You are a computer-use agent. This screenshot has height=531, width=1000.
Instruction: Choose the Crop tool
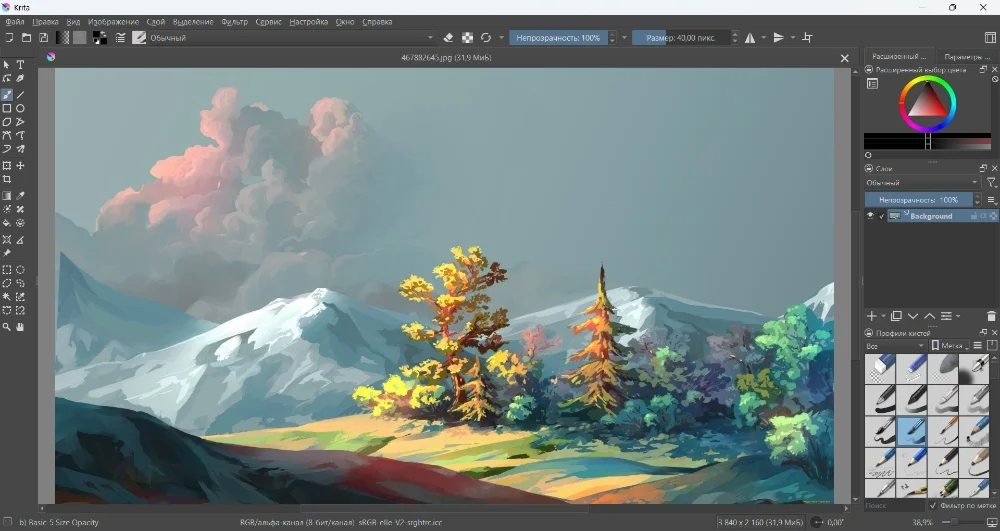click(x=7, y=179)
